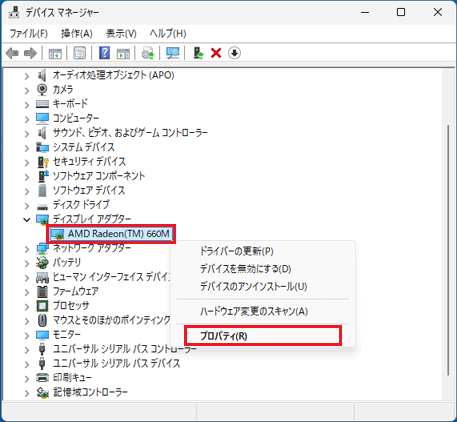Click the keyboard icon beside キーボード
The image size is (457, 422).
(x=42, y=104)
